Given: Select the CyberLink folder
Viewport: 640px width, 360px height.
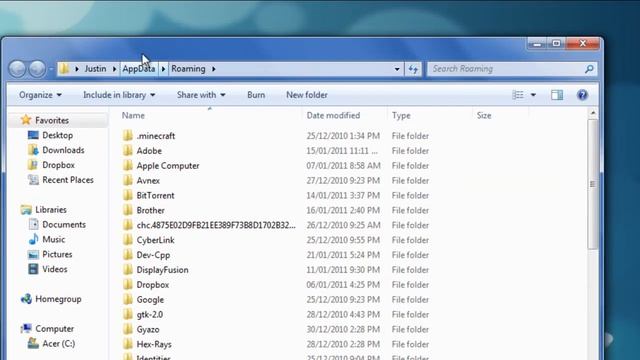Looking at the screenshot, I should [156, 240].
